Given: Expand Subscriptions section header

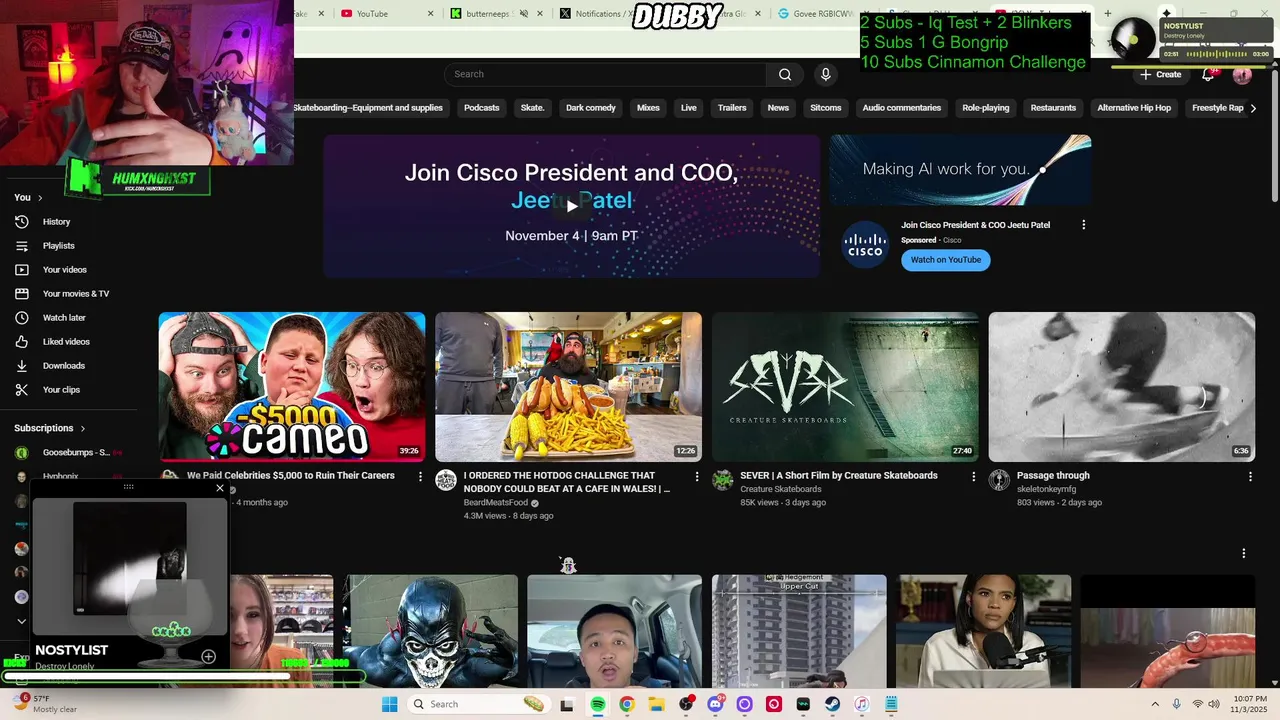Looking at the screenshot, I should 50,428.
